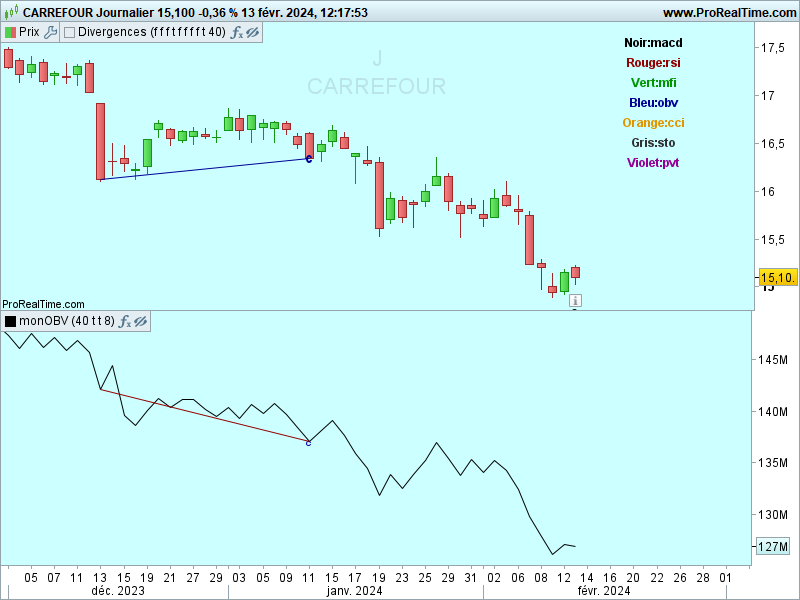Click the Bleu:obv legend entry

click(653, 103)
